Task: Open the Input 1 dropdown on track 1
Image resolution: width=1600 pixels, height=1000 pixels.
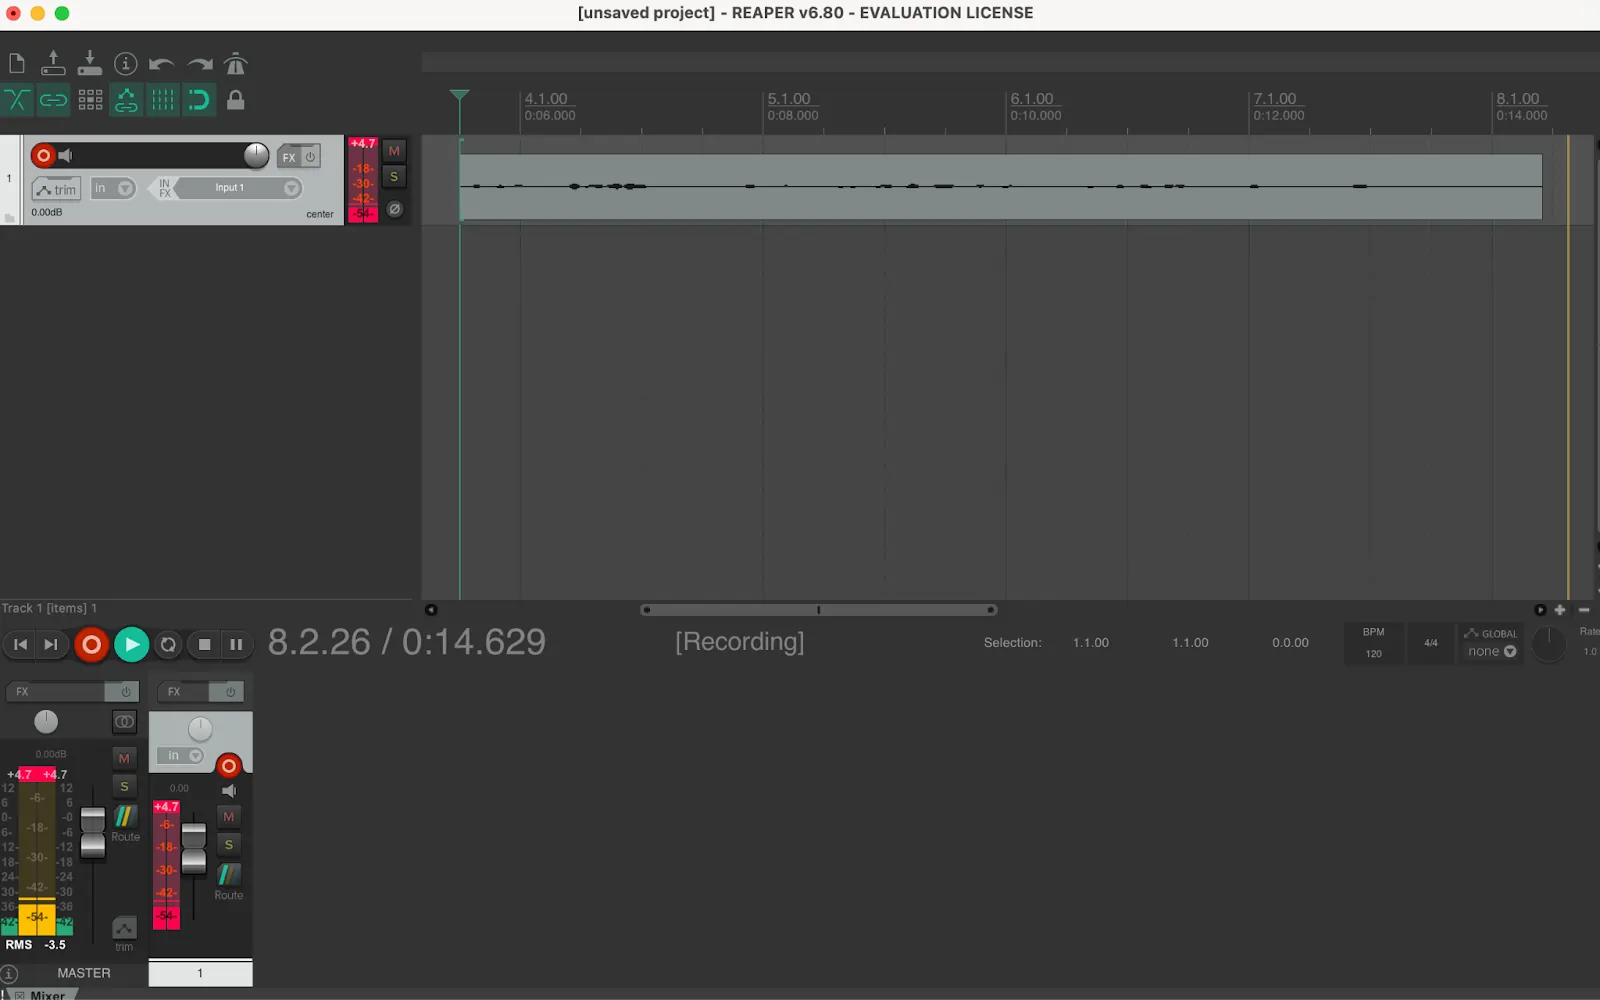Action: click(290, 188)
